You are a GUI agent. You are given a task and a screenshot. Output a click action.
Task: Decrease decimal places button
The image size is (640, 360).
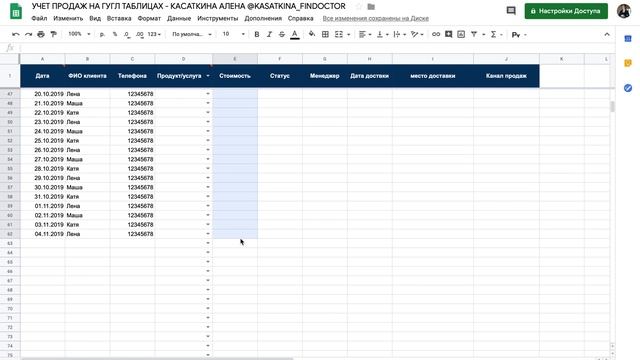[127, 35]
